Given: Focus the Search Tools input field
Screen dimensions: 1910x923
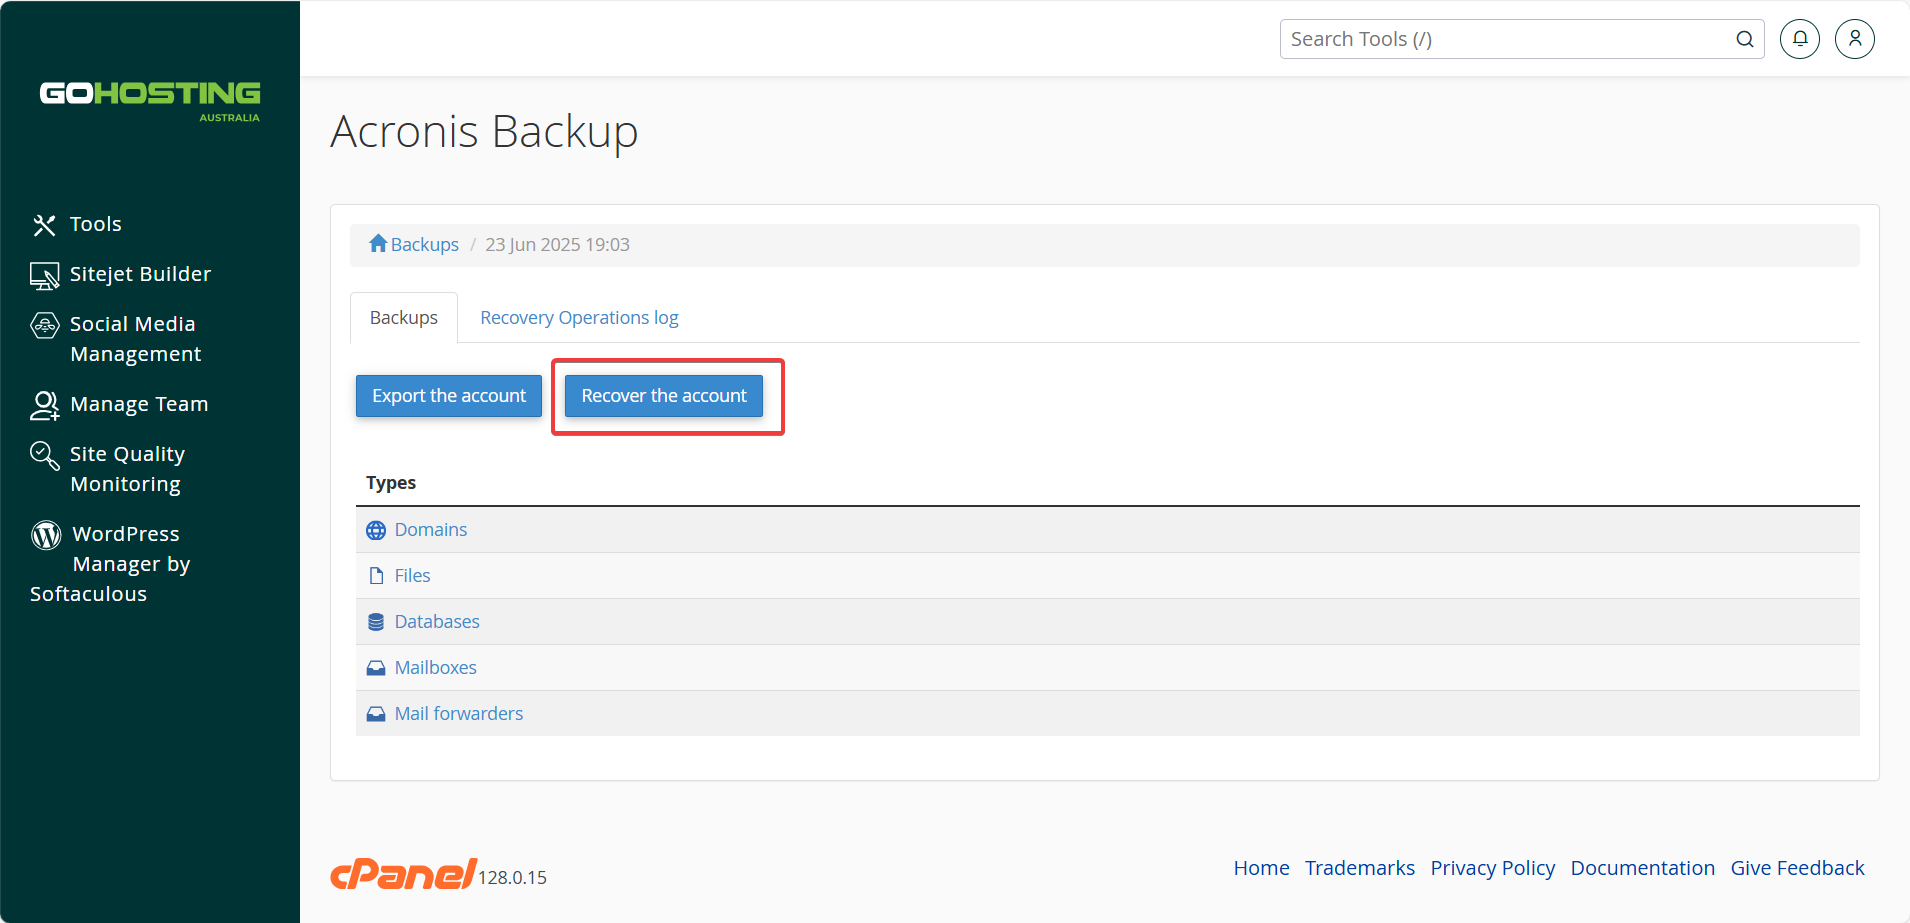Looking at the screenshot, I should tap(1508, 39).
